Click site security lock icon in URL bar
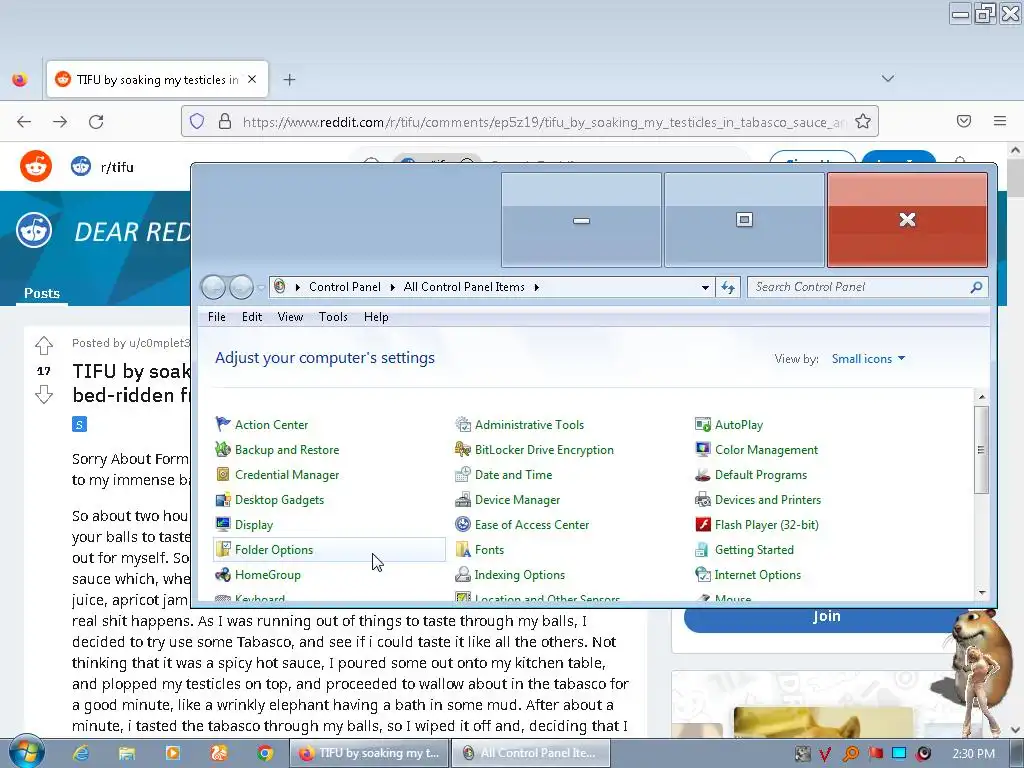This screenshot has width=1024, height=768. pos(225,121)
